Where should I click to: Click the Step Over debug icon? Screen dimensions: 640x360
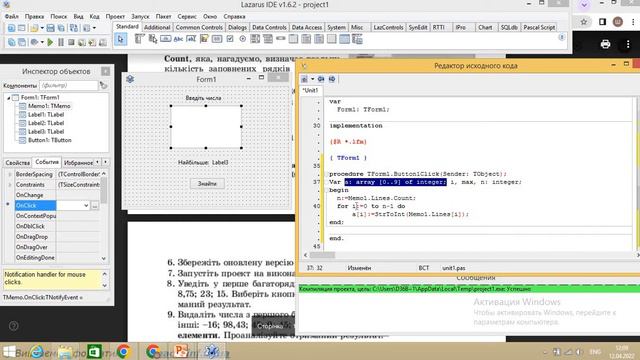click(x=92, y=42)
